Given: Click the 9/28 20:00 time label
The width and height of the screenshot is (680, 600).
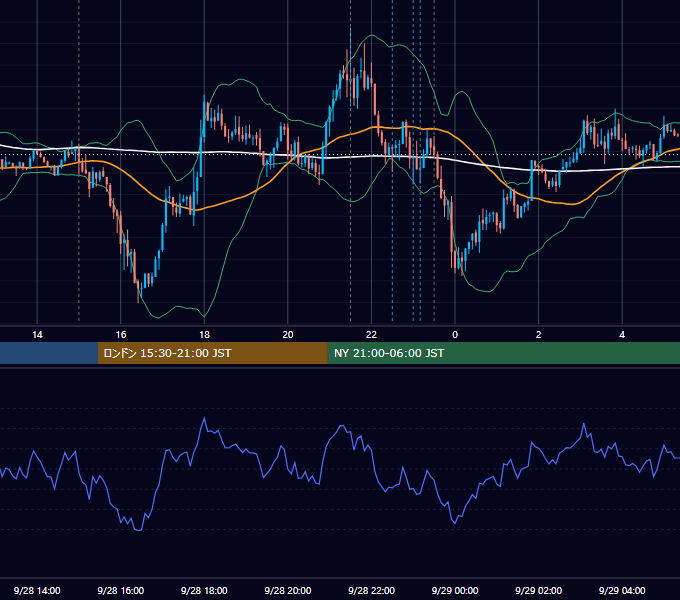Looking at the screenshot, I should pyautogui.click(x=288, y=590).
